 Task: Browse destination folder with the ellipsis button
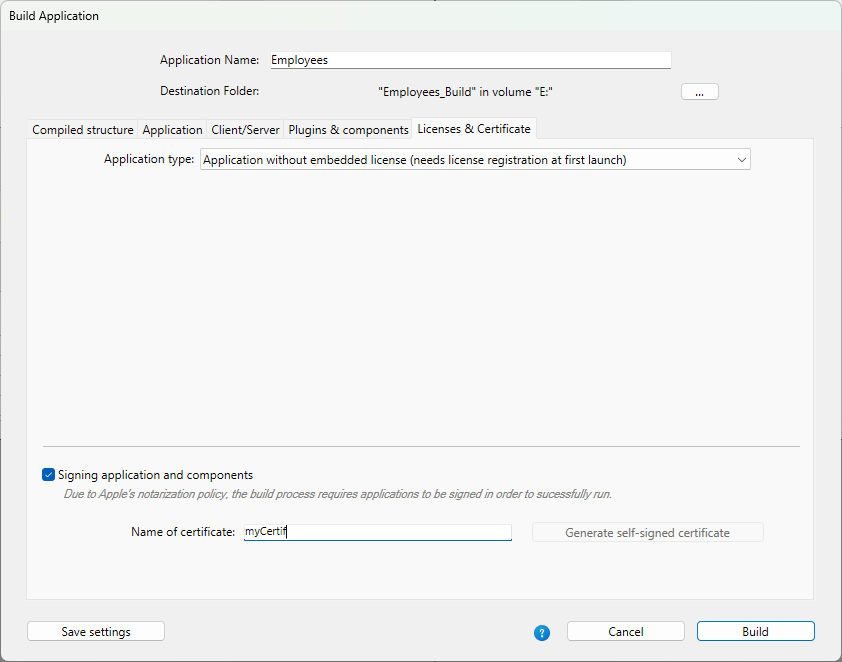pyautogui.click(x=699, y=92)
